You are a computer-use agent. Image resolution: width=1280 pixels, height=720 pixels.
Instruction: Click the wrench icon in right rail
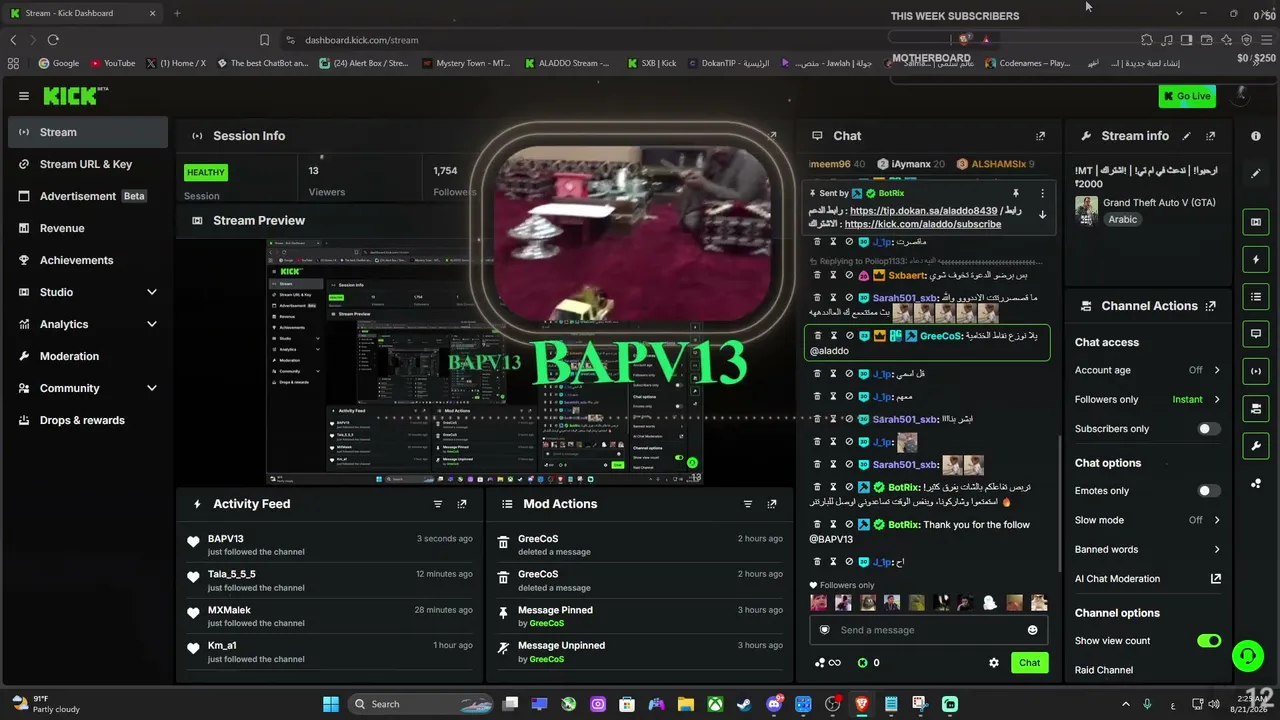[1256, 445]
